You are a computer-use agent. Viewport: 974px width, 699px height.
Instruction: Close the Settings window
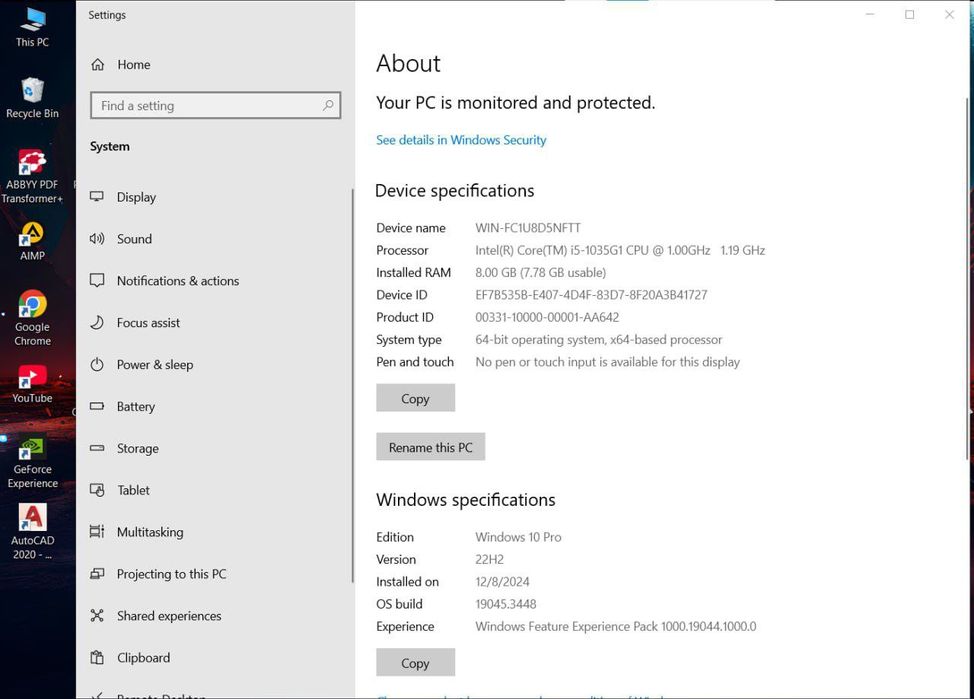(x=949, y=14)
